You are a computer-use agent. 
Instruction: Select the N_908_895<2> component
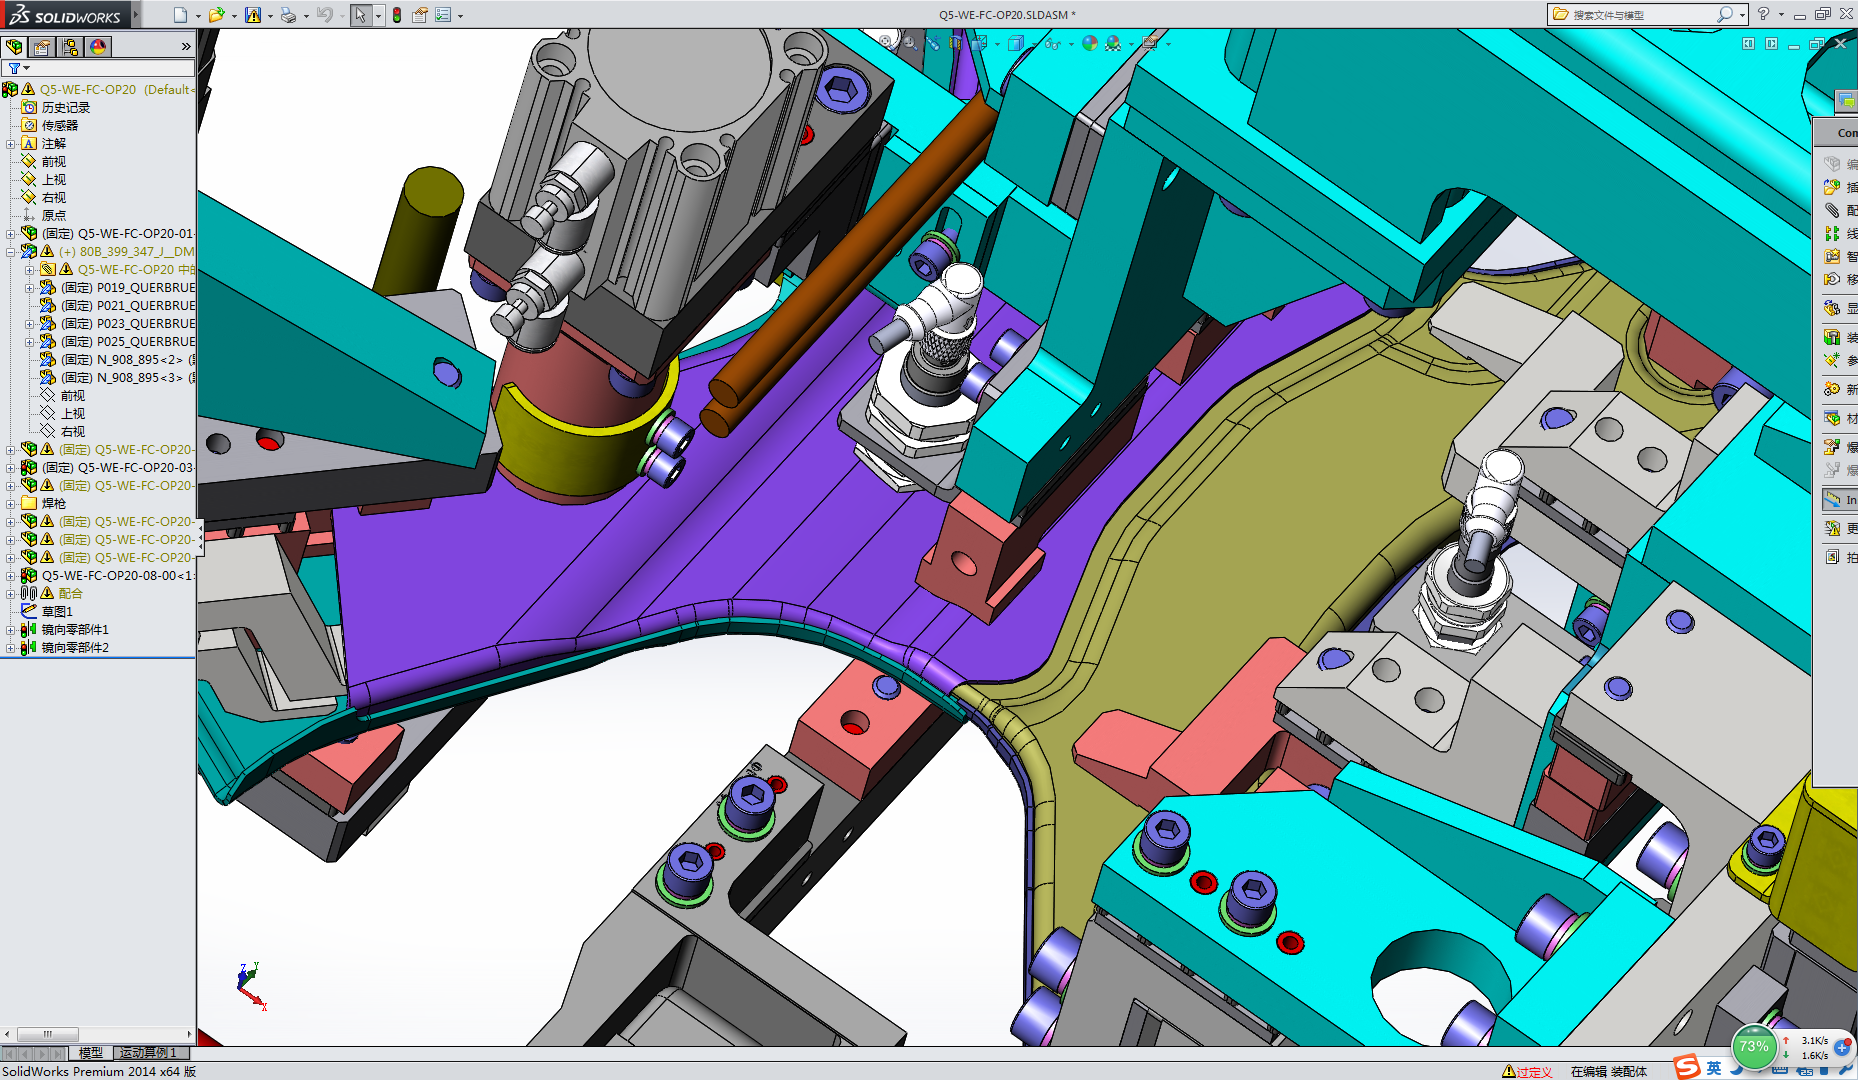click(x=128, y=360)
